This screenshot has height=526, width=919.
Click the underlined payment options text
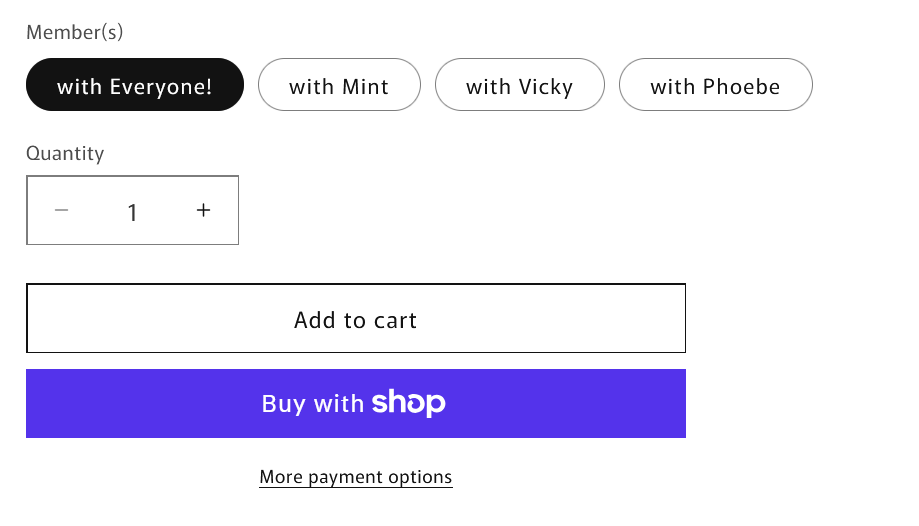pos(355,477)
